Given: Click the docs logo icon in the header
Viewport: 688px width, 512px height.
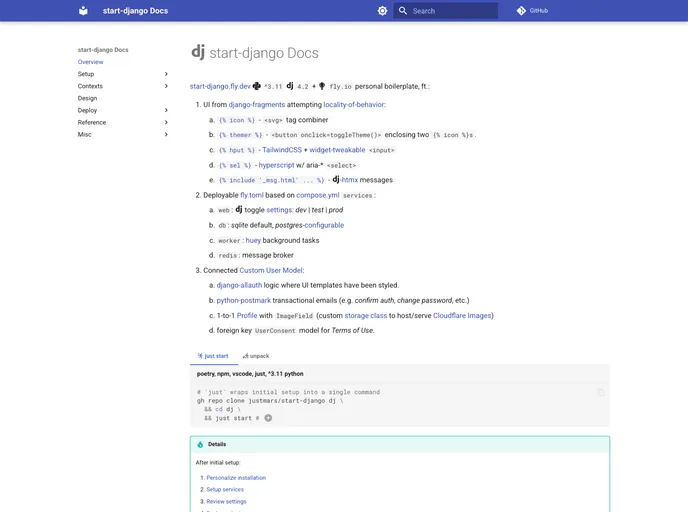Looking at the screenshot, I should pos(83,11).
